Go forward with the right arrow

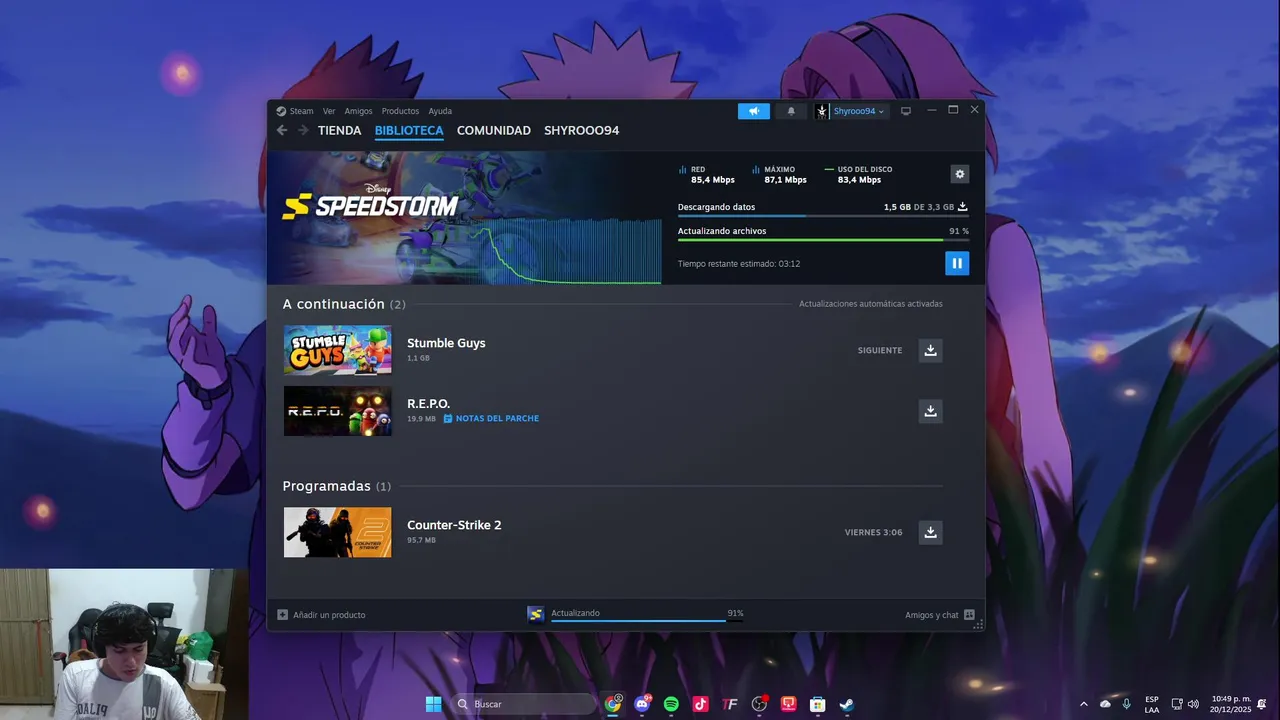(x=303, y=130)
